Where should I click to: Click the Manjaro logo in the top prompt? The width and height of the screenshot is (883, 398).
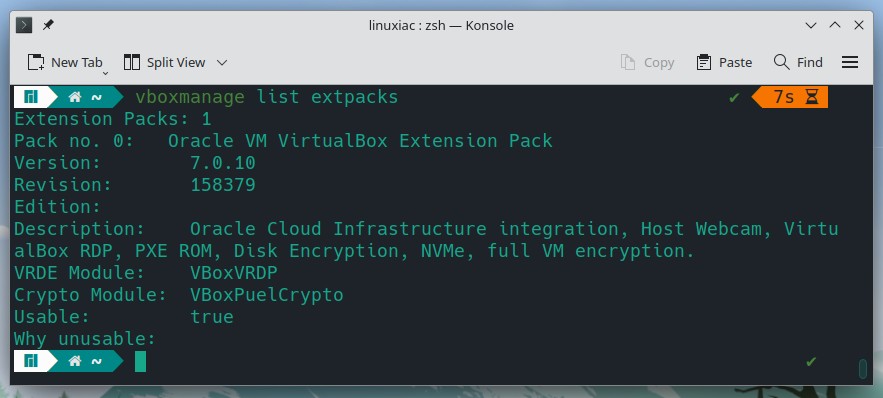(30, 97)
